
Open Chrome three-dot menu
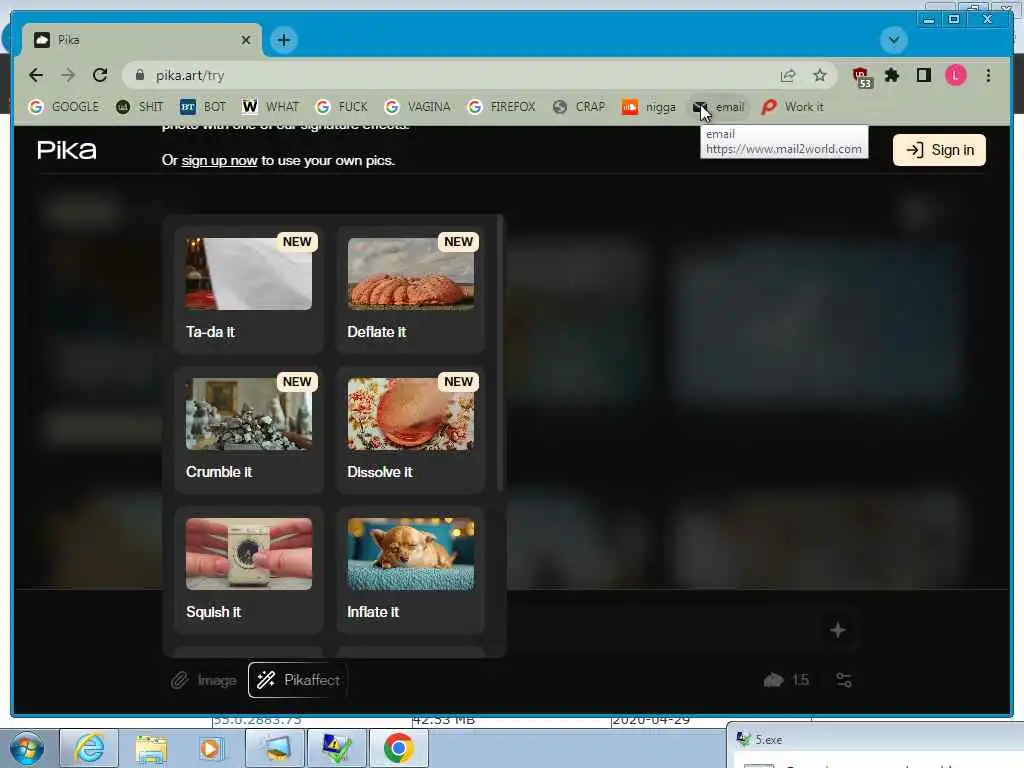[x=988, y=76]
